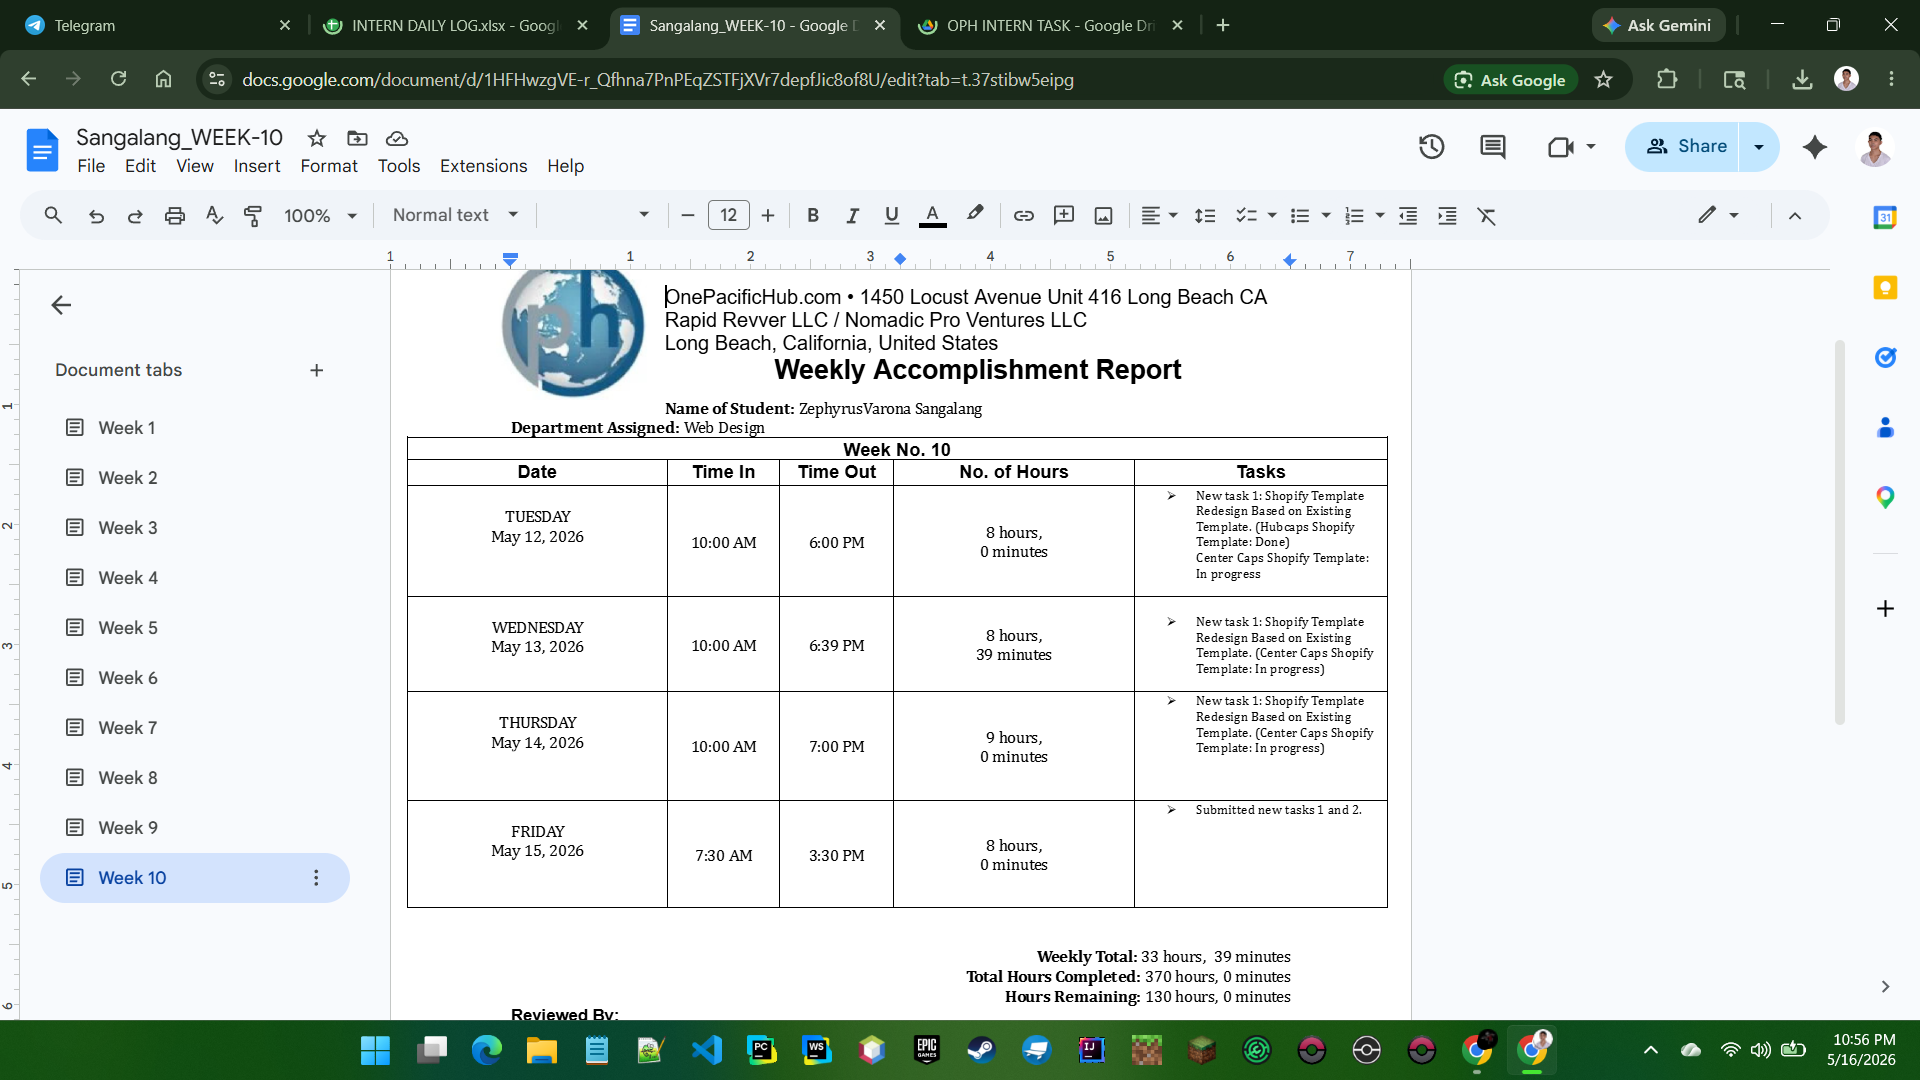Viewport: 1920px width, 1080px height.
Task: Toggle the checklist button
Action: pos(1246,215)
